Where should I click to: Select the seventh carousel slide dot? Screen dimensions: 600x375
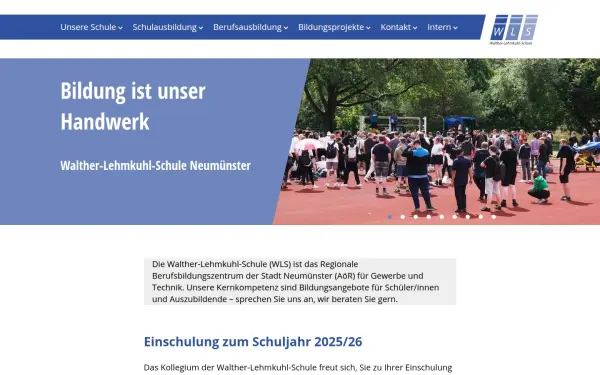point(468,217)
